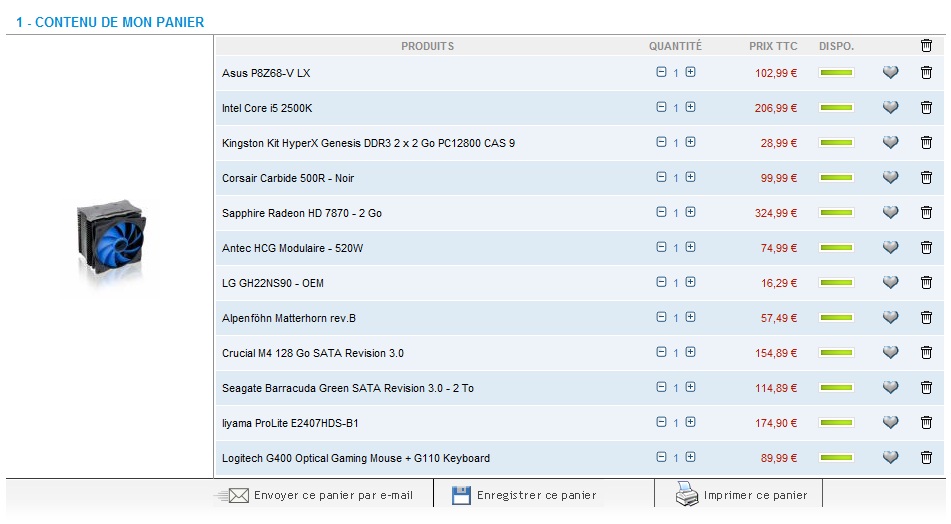The image size is (951, 524).
Task: Empty whole cart via header trash icon
Action: pos(926,45)
